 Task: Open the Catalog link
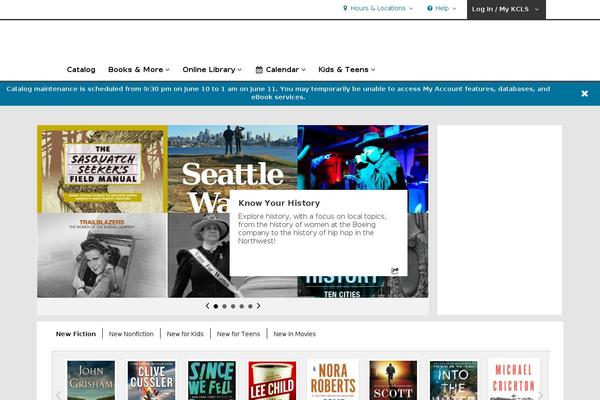click(x=81, y=70)
